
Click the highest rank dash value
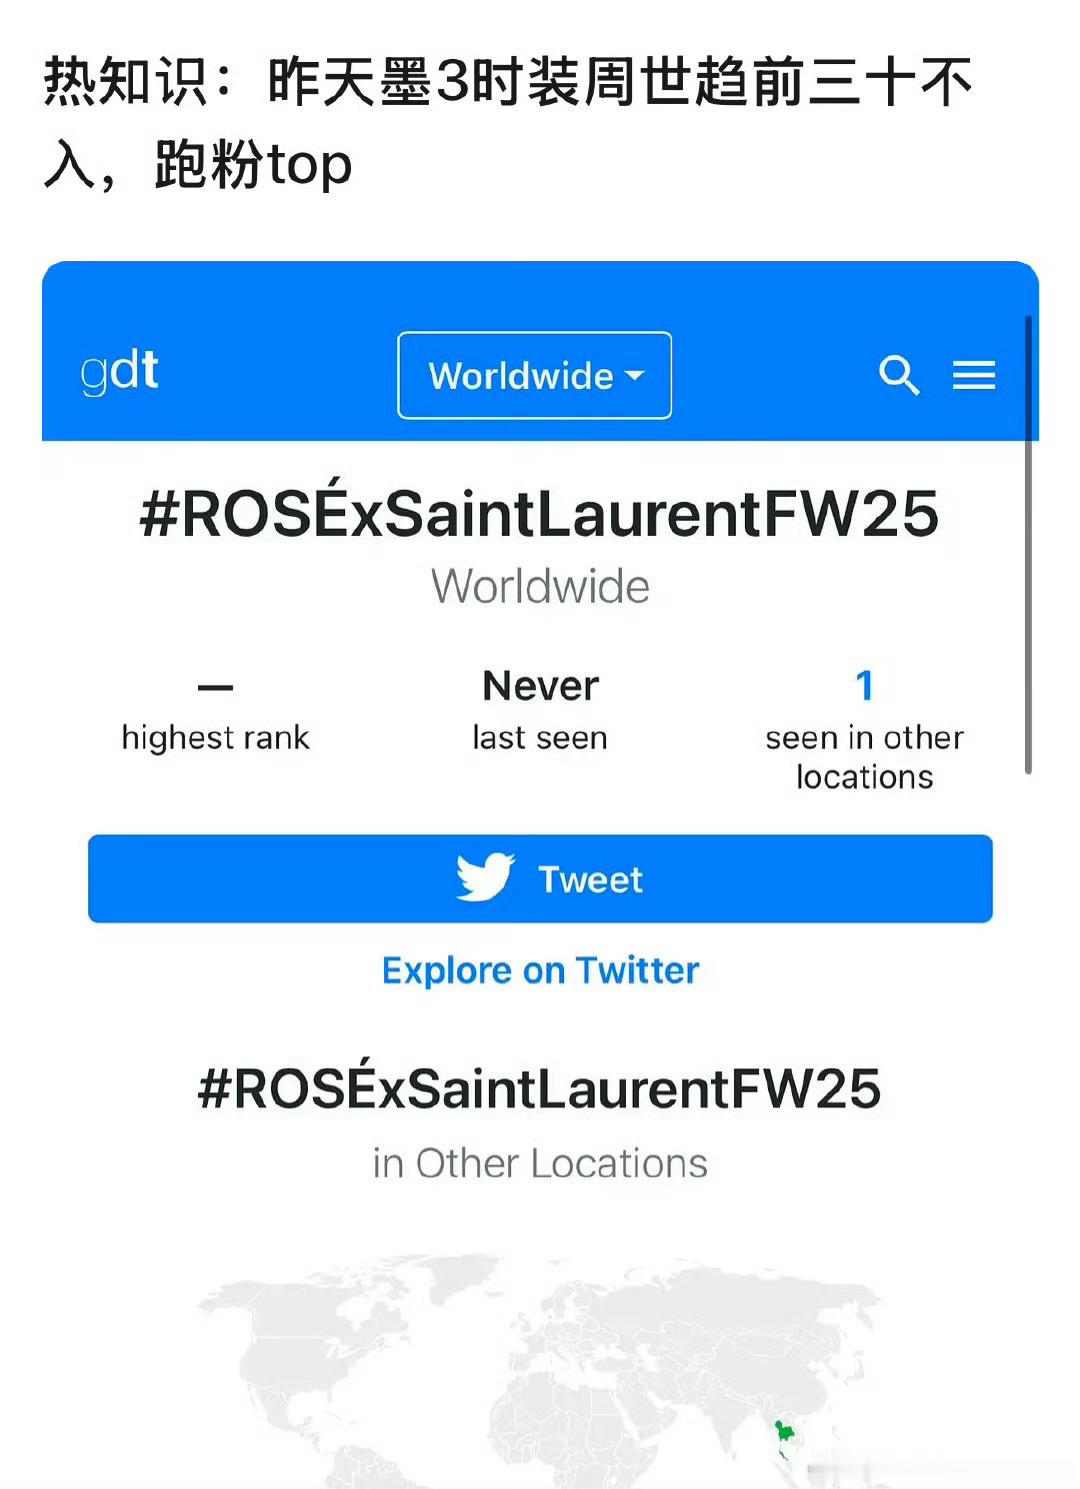click(215, 687)
